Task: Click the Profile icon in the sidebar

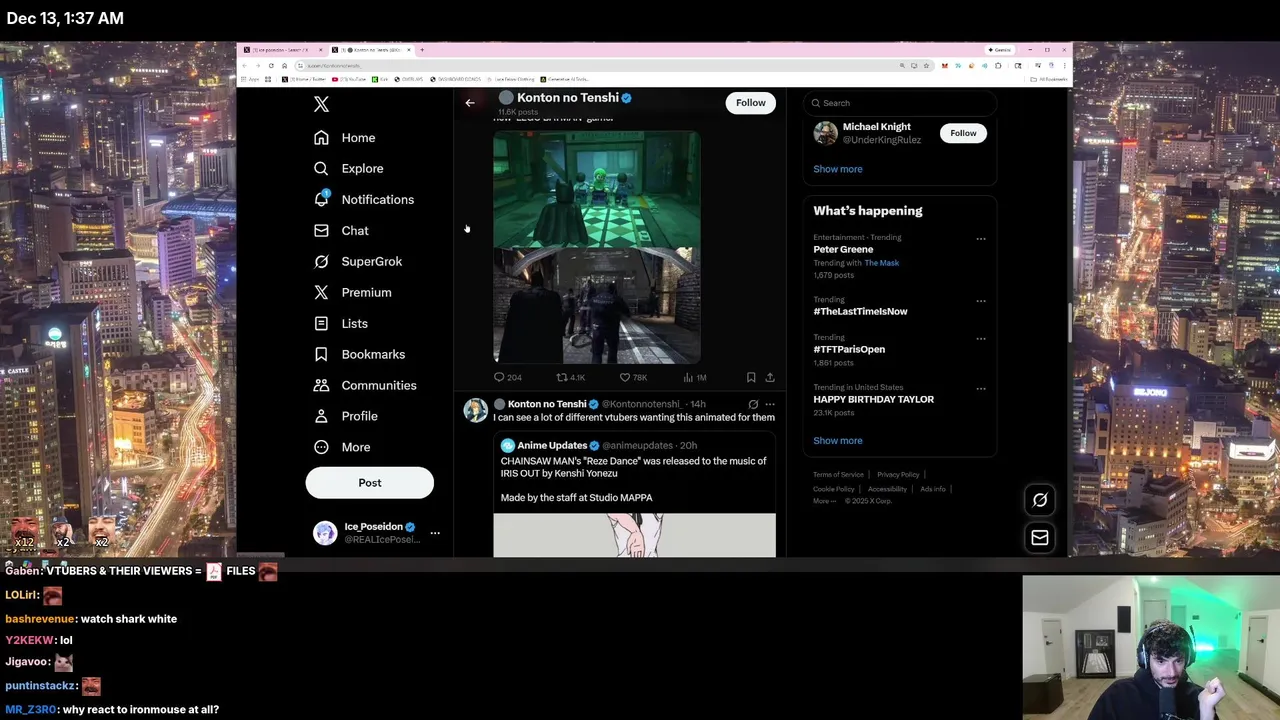Action: (x=321, y=416)
